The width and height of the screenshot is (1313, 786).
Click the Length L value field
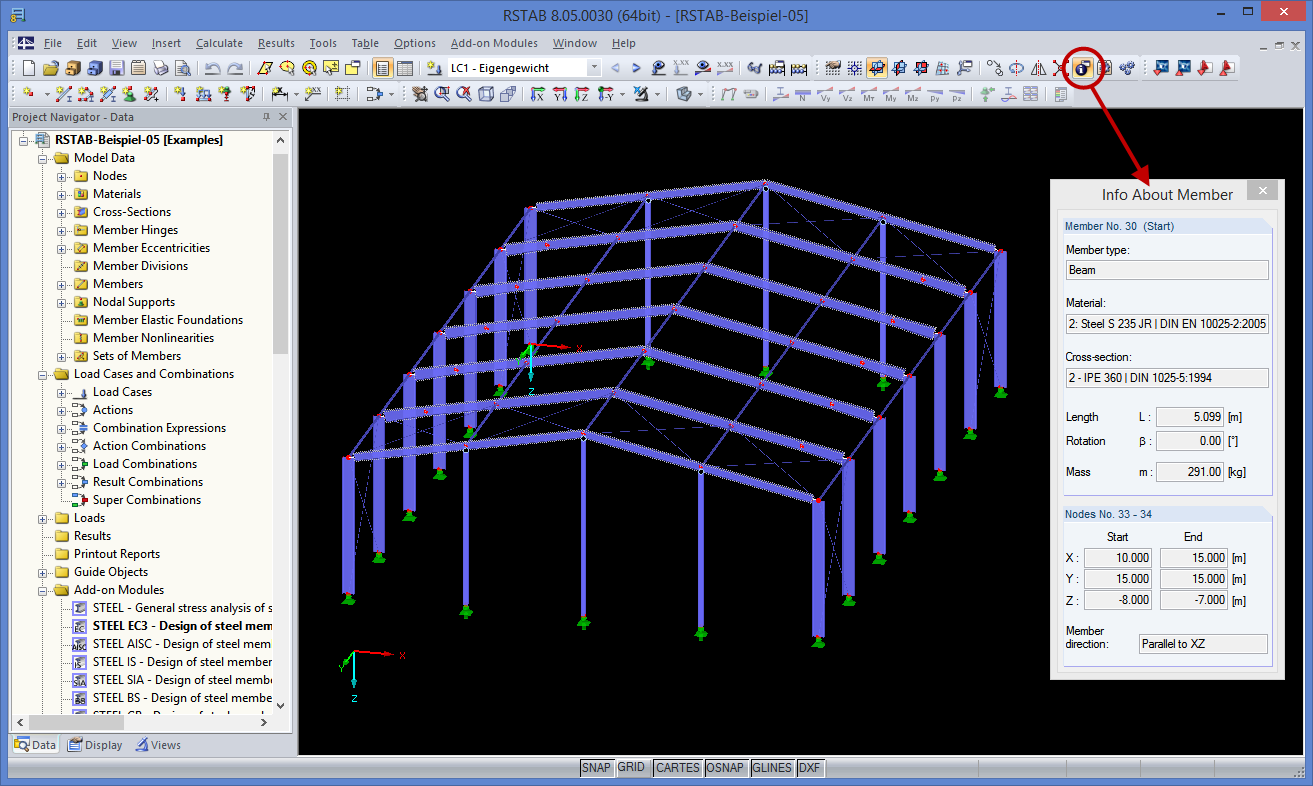click(x=1190, y=417)
